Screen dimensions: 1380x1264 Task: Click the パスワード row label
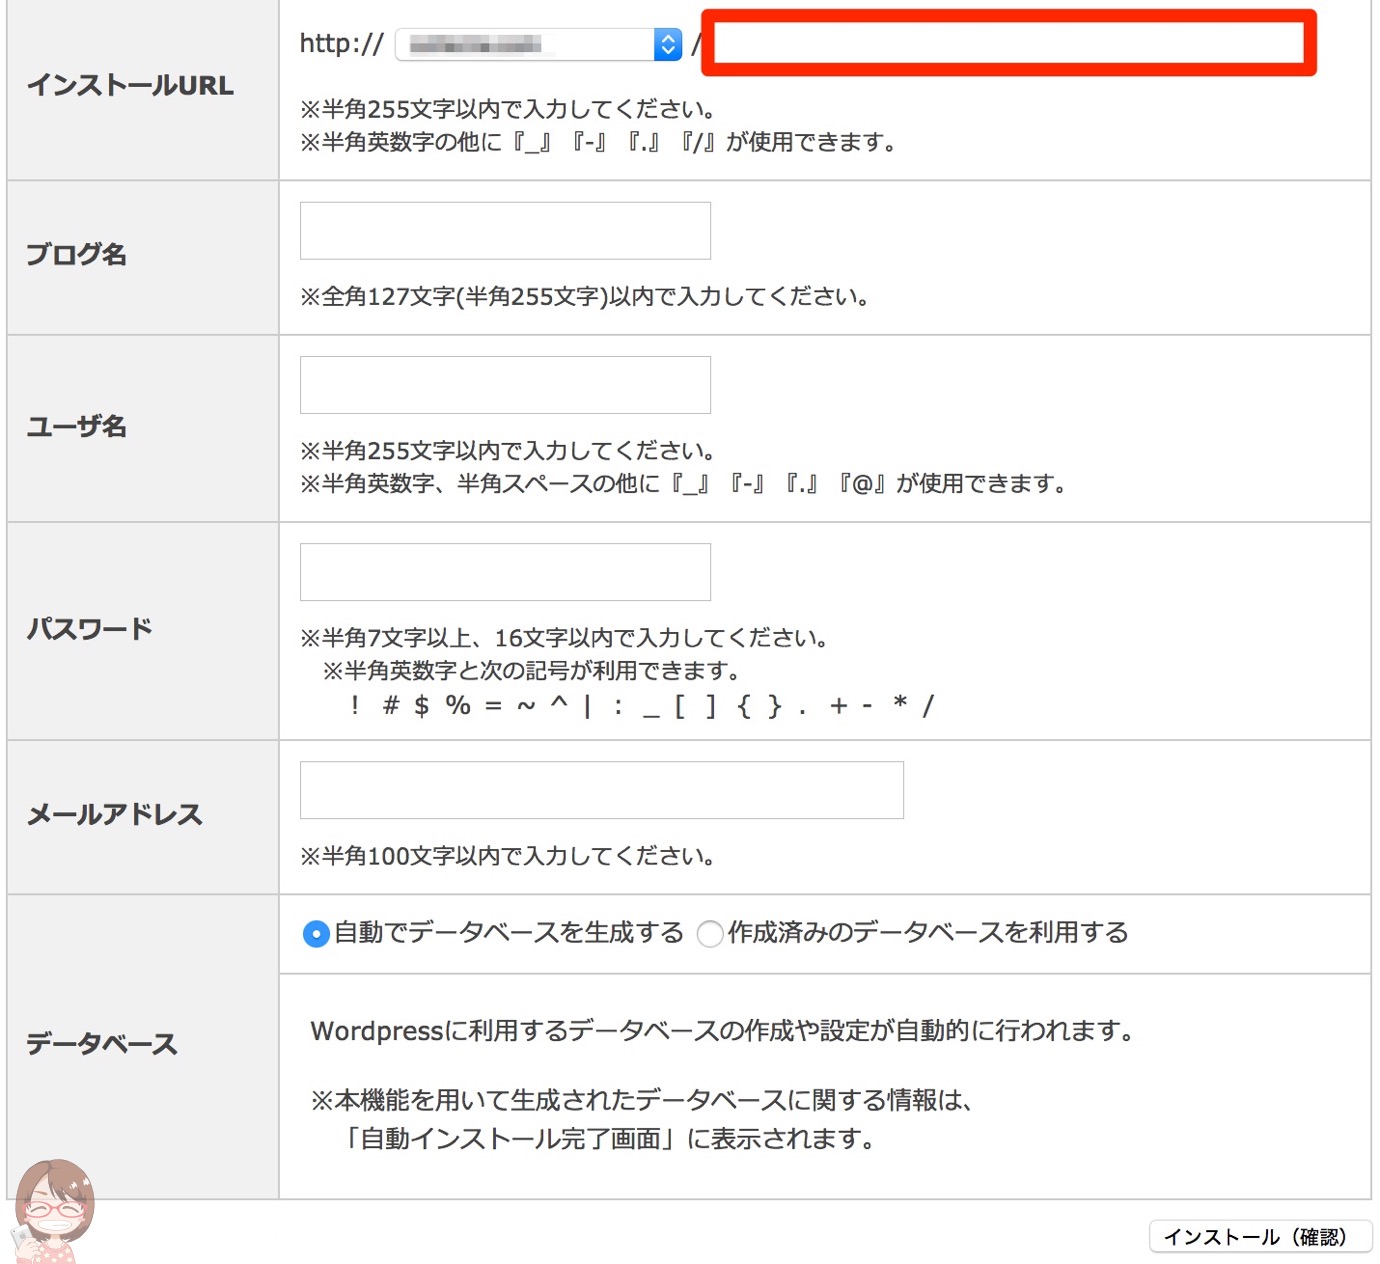[x=89, y=628]
